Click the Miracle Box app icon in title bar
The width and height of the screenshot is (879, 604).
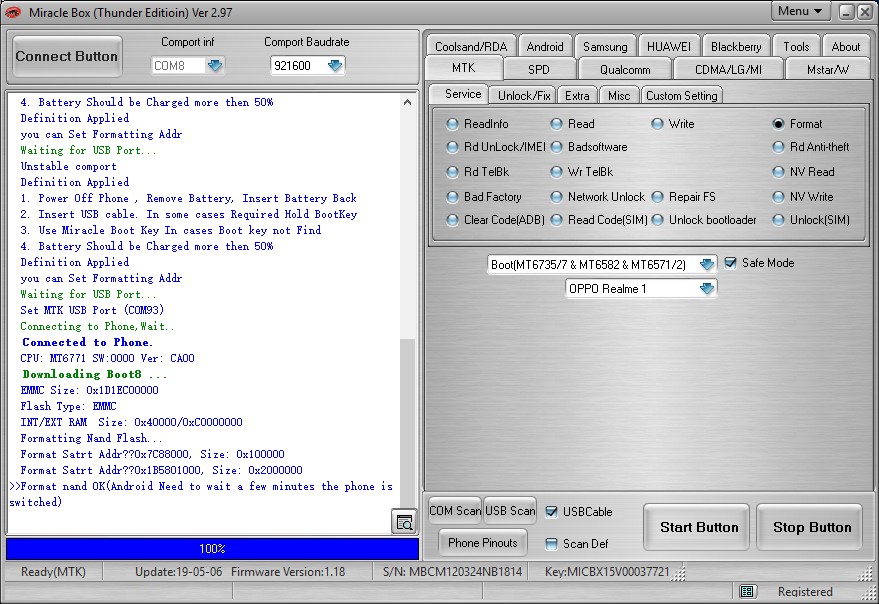(x=12, y=12)
